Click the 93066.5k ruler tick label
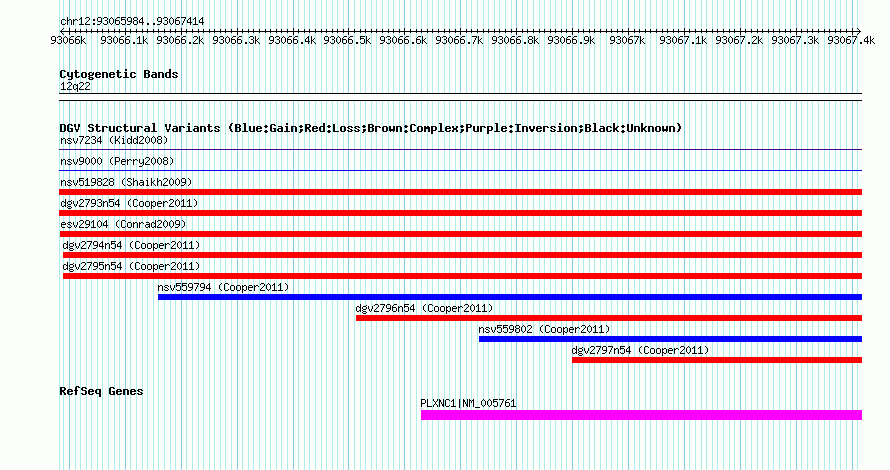Screen dimensions: 890x470 click(x=347, y=40)
